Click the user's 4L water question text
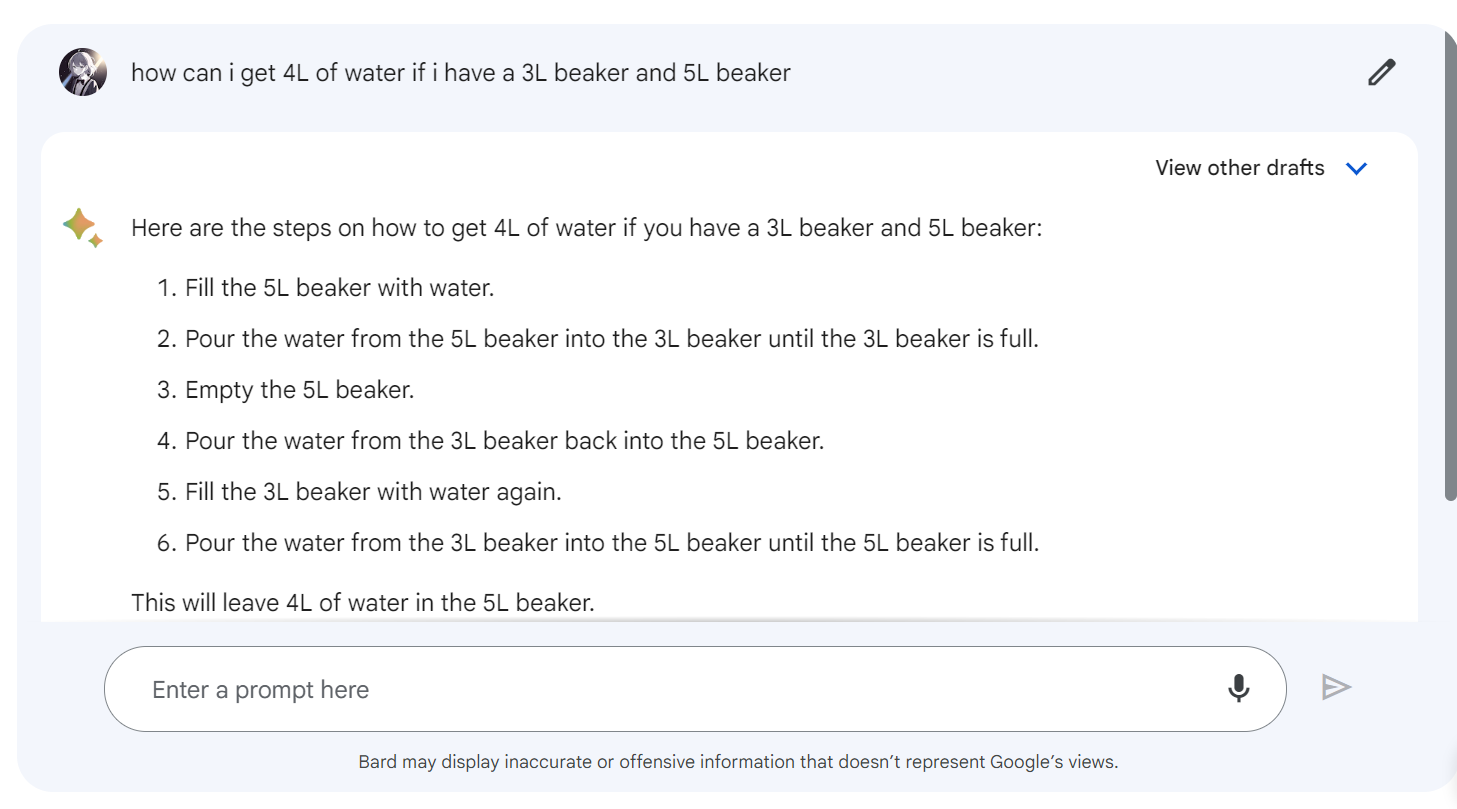 460,73
